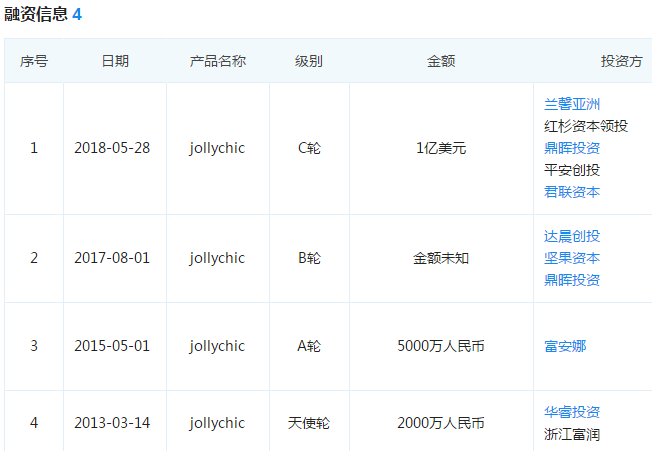Screen dimensions: 652x451
Task: Open the 兰馨亚洲 investor link
Action: [x=572, y=104]
